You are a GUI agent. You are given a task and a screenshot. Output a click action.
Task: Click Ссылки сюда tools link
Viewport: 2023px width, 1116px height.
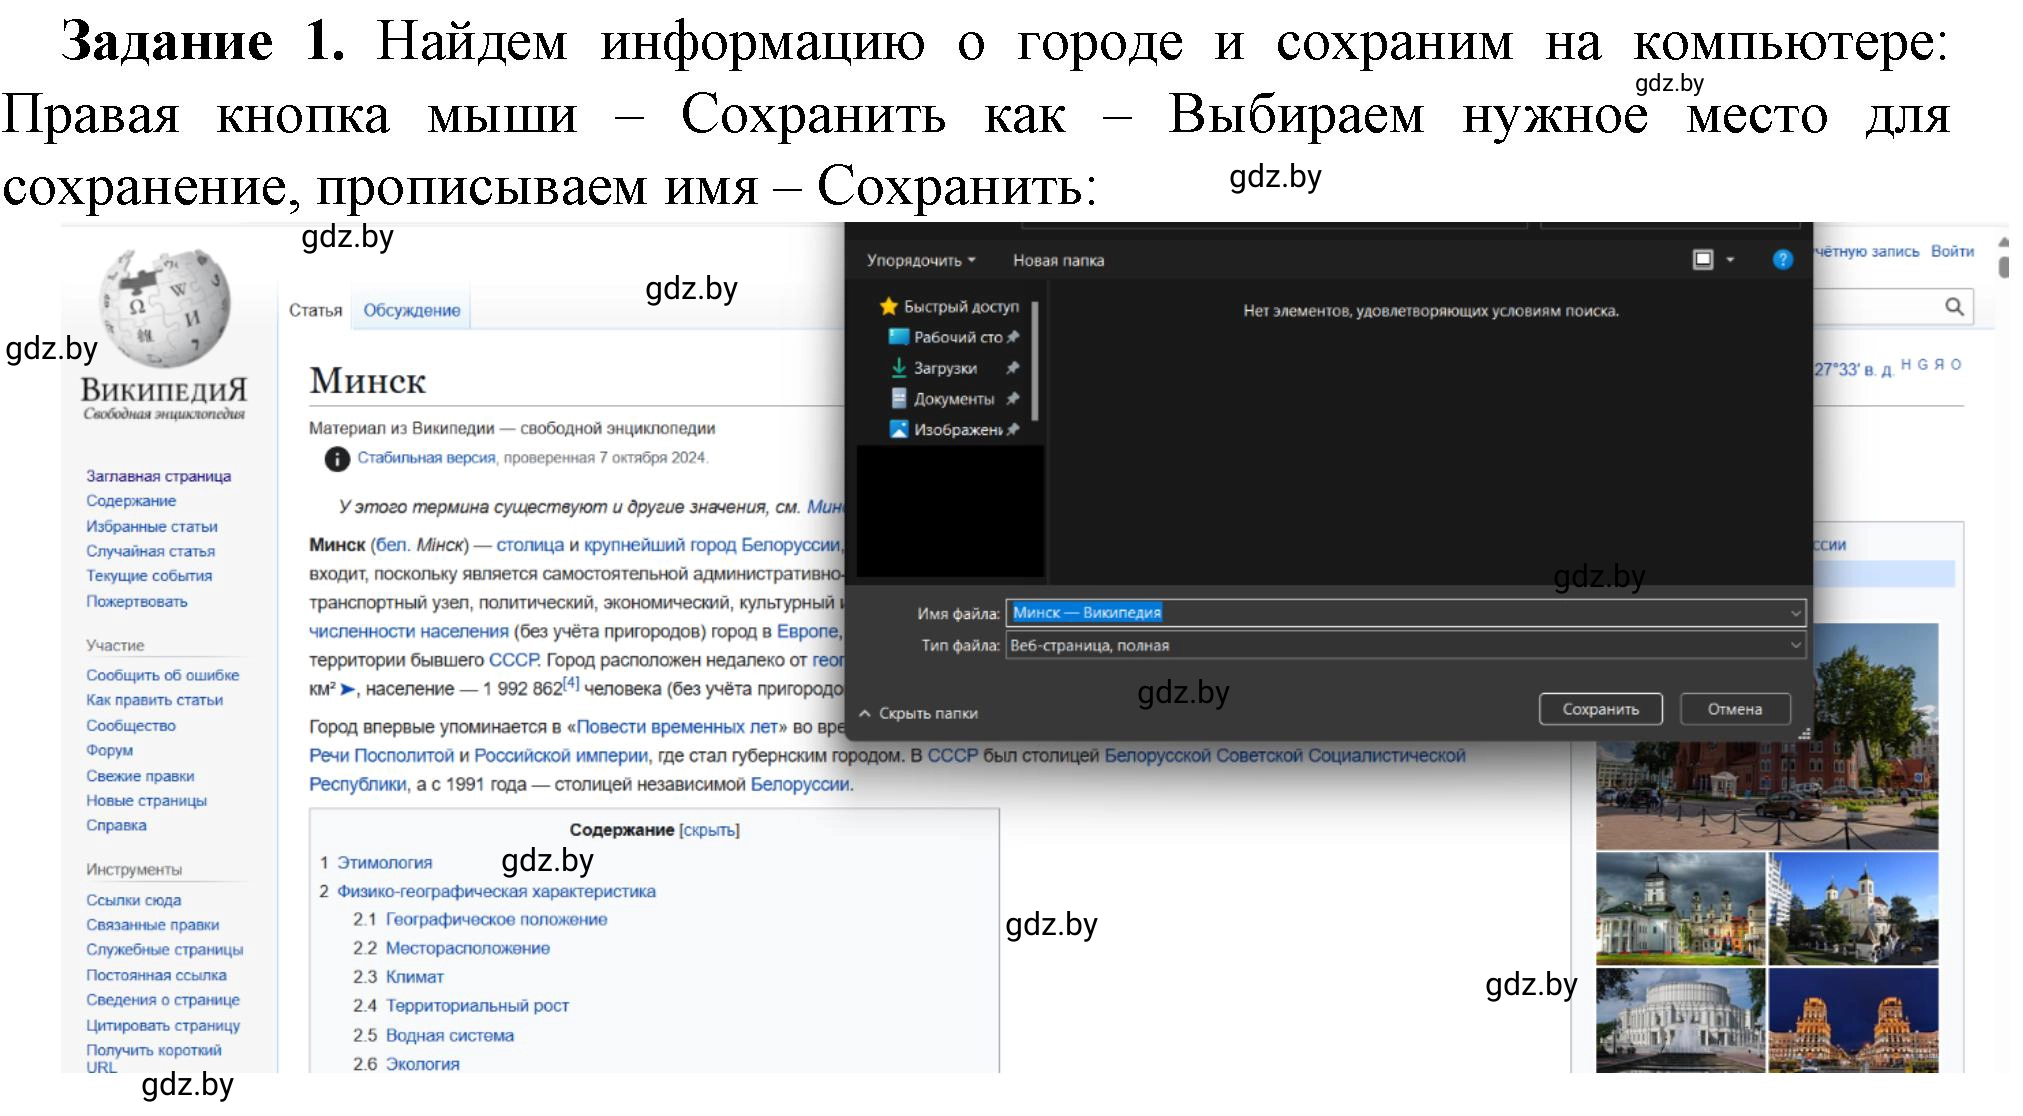coord(134,900)
